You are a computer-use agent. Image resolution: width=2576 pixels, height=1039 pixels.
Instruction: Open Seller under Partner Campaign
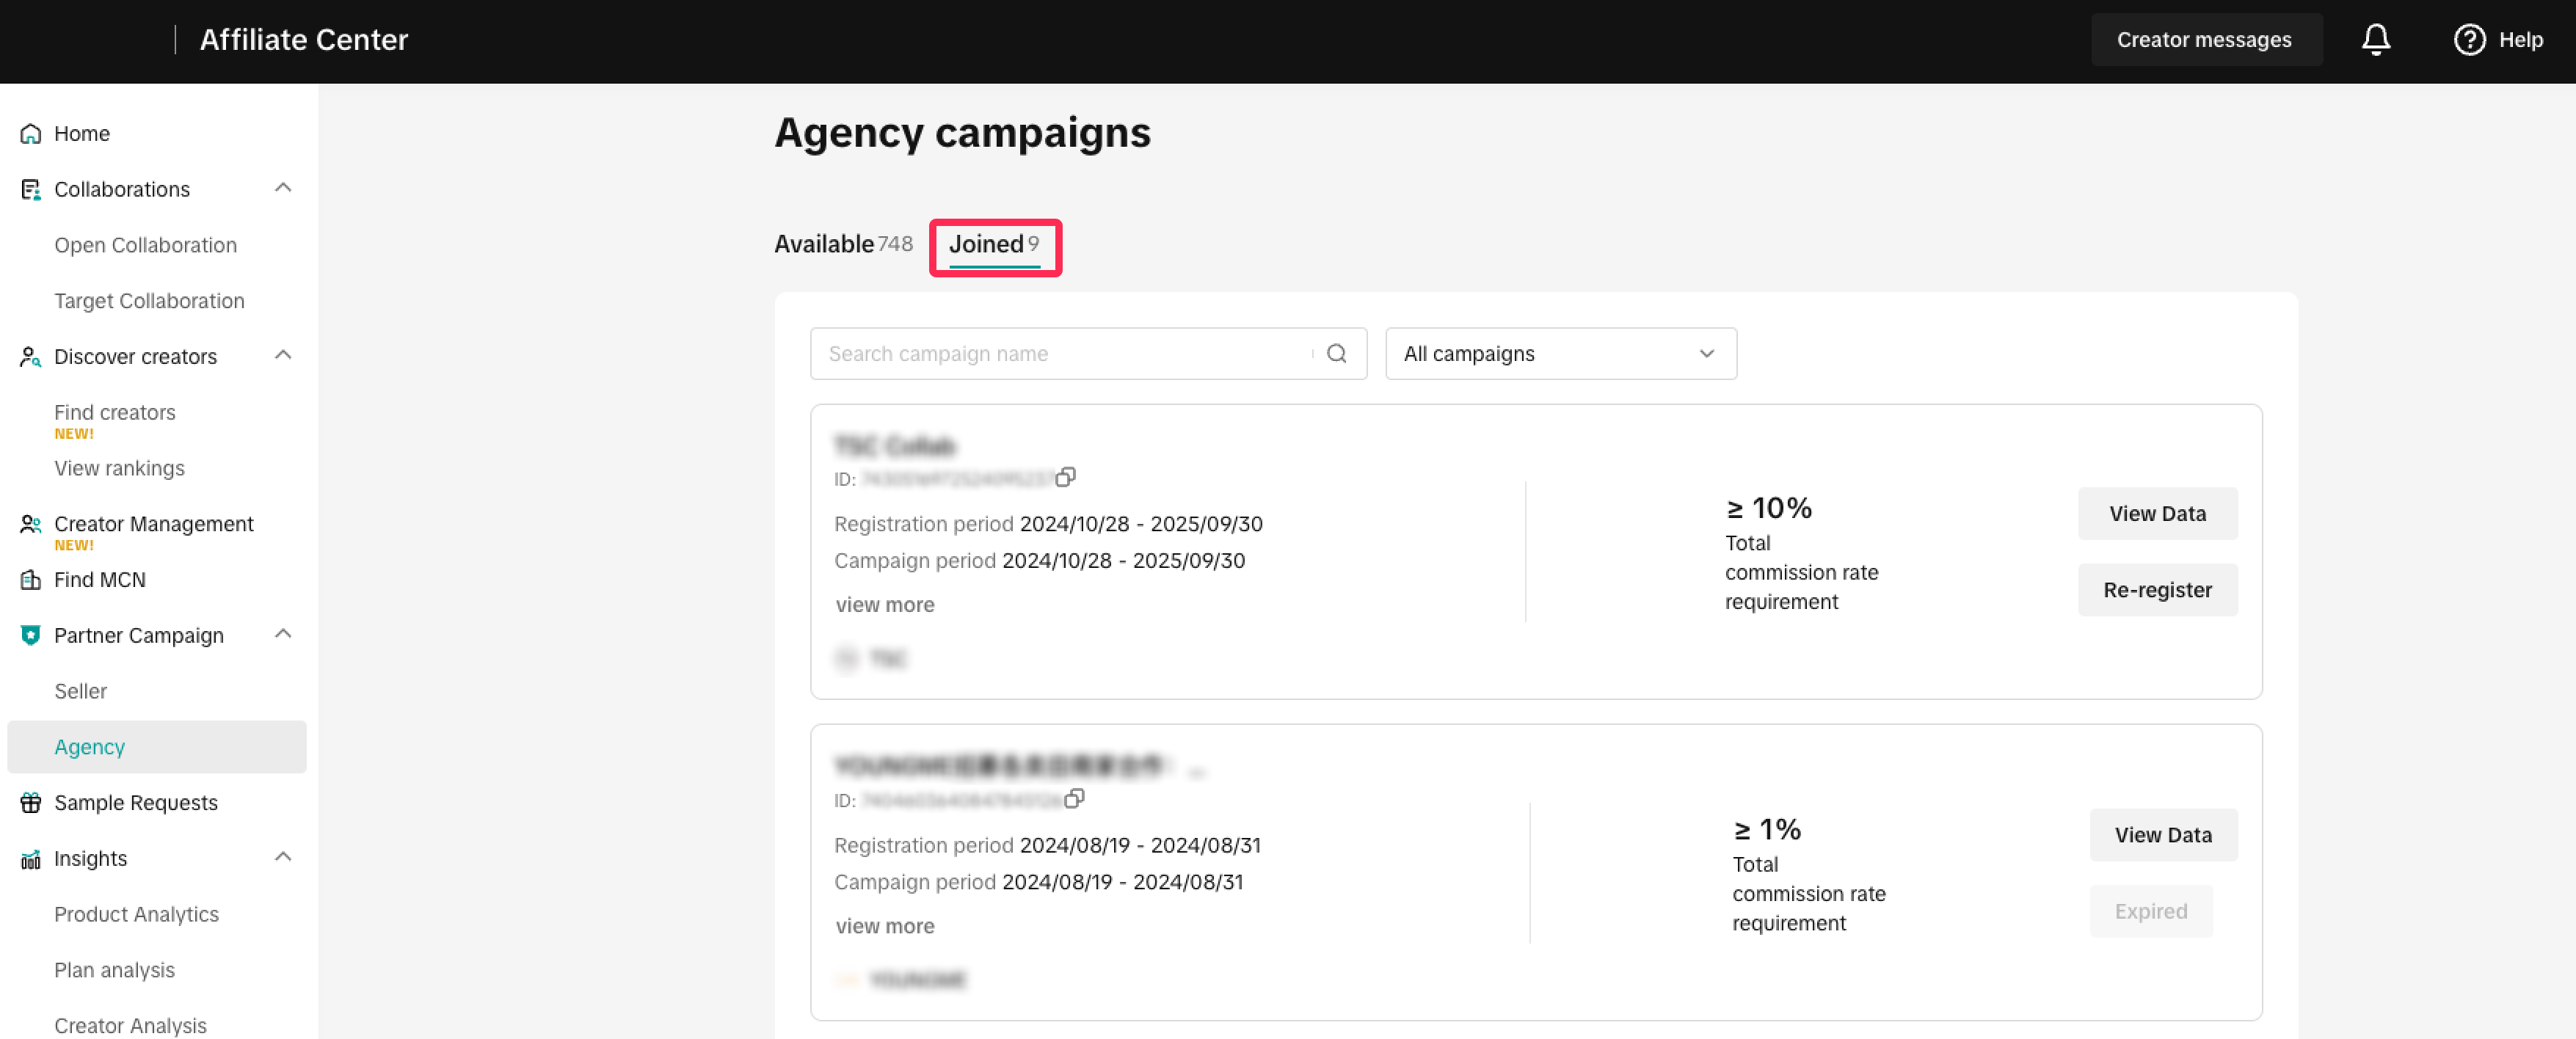(x=80, y=691)
